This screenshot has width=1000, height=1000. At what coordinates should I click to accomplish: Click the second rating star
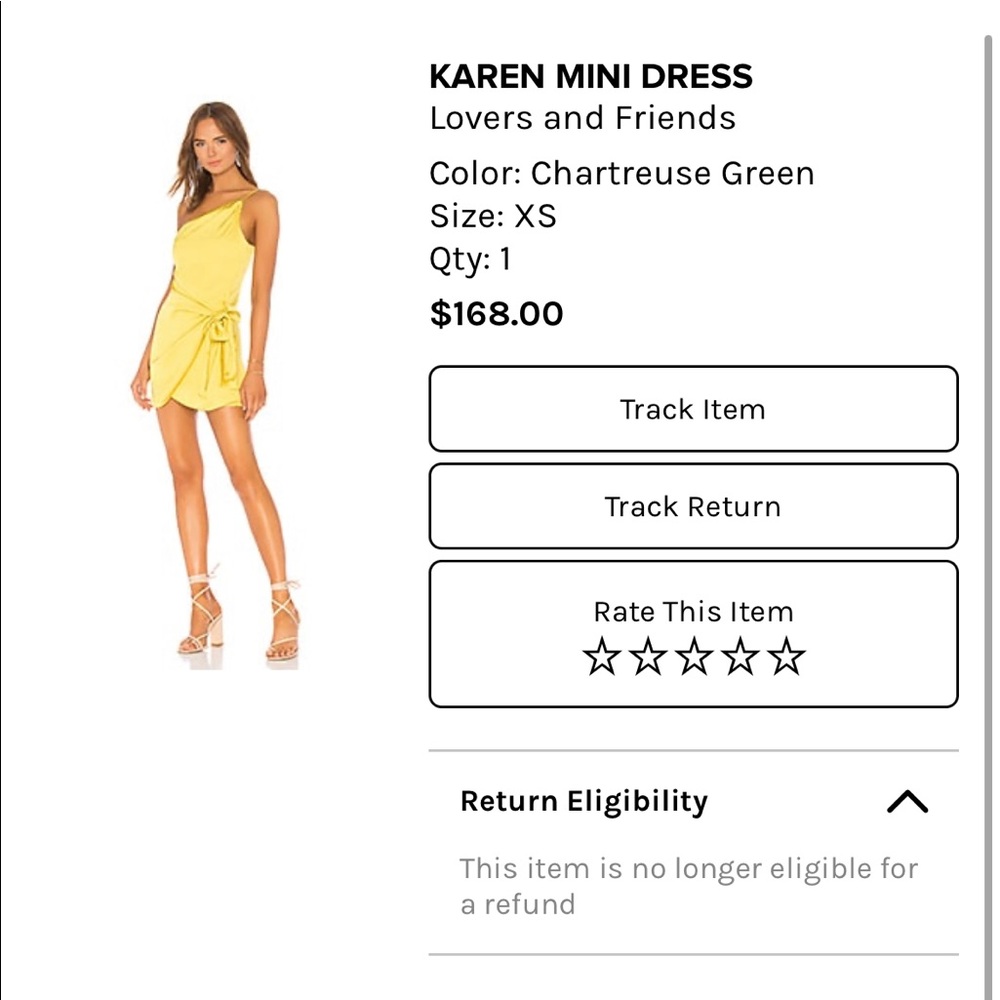click(x=649, y=656)
